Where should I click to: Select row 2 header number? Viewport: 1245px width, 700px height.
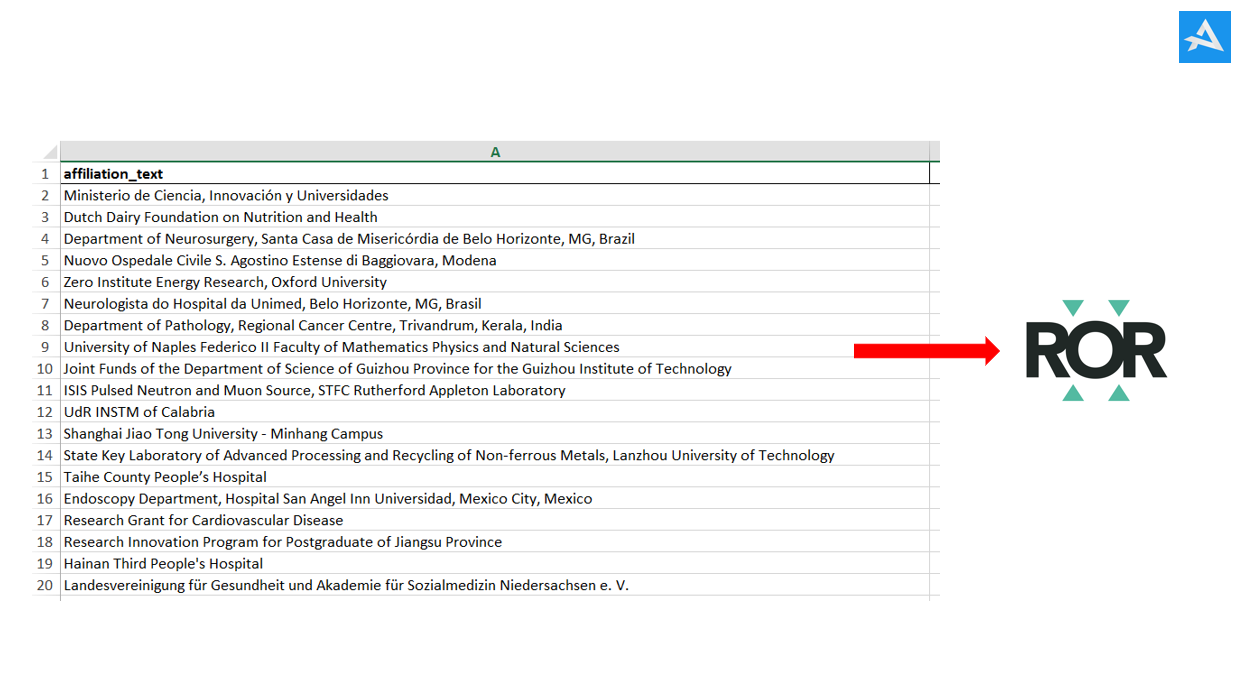[x=45, y=196]
